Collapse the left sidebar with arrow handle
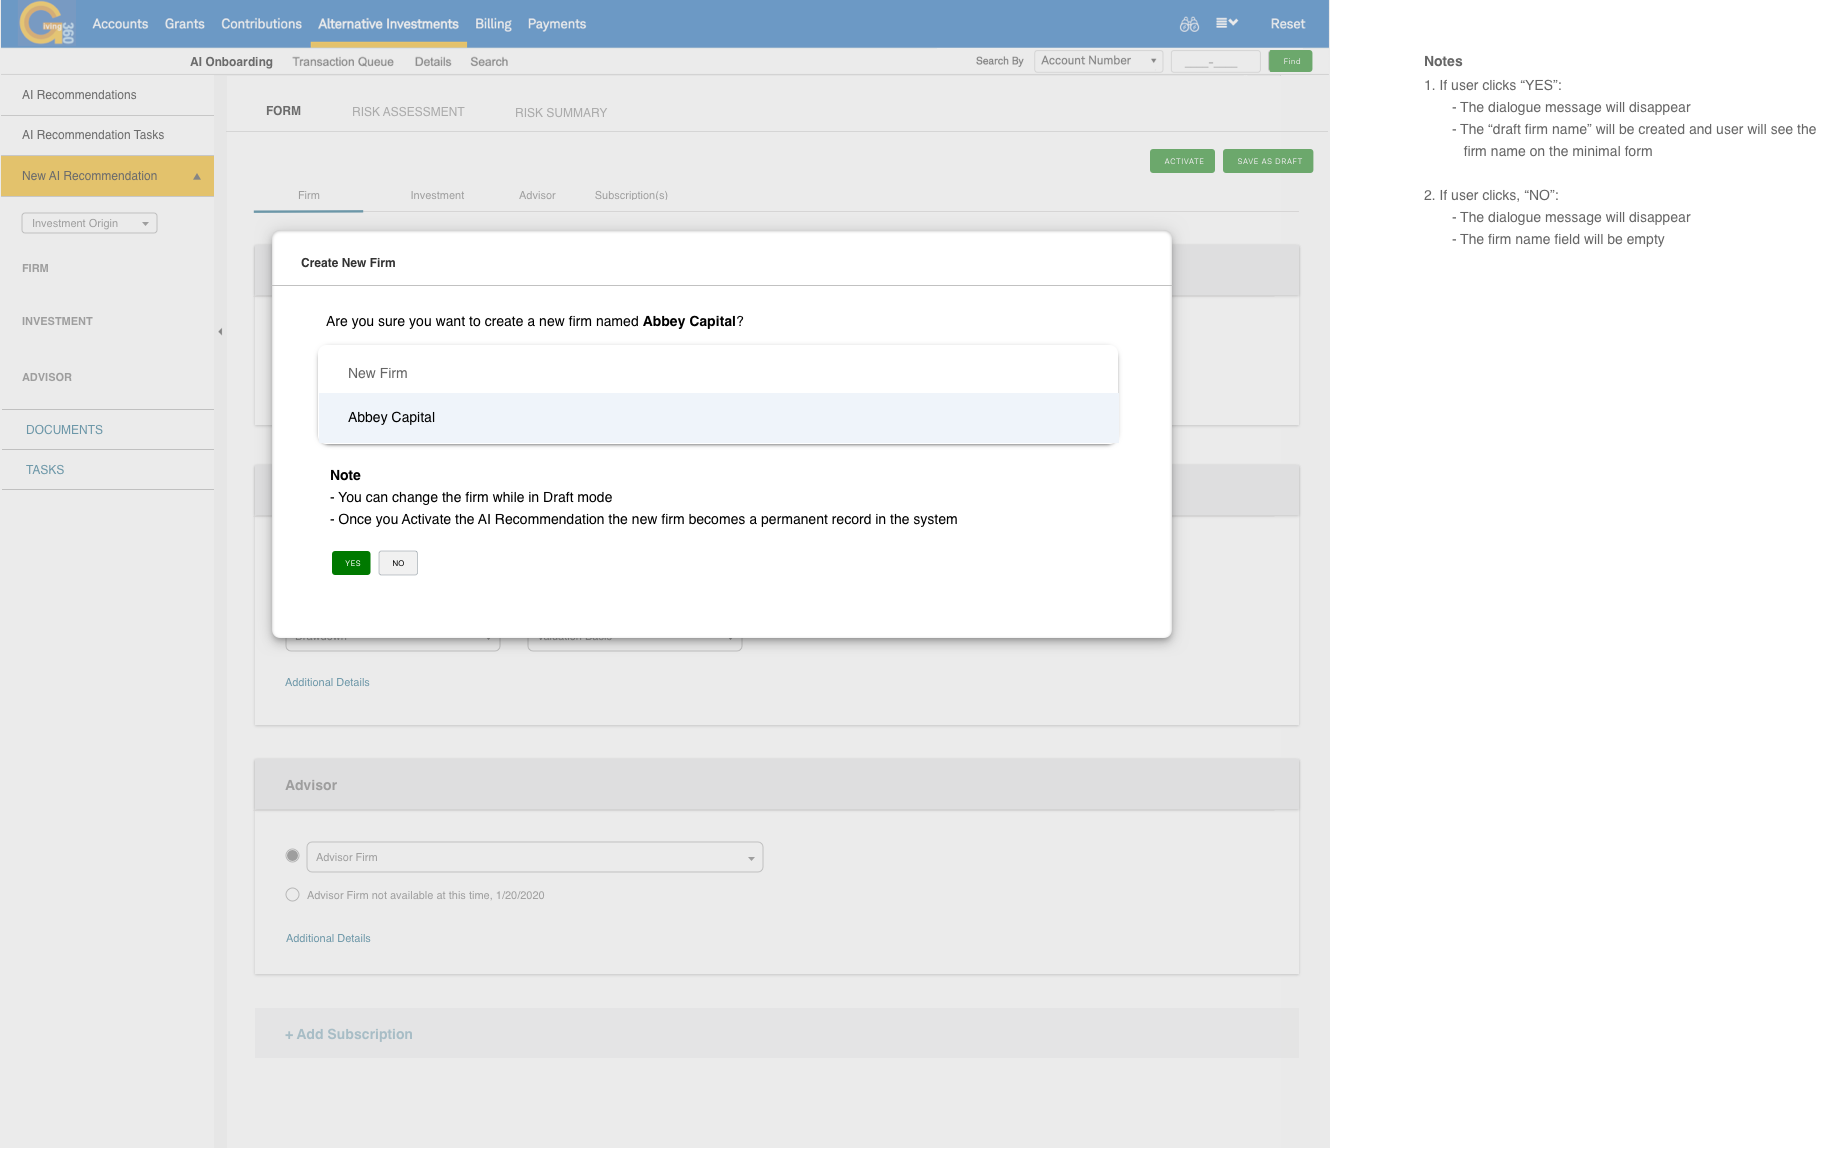 click(x=220, y=332)
